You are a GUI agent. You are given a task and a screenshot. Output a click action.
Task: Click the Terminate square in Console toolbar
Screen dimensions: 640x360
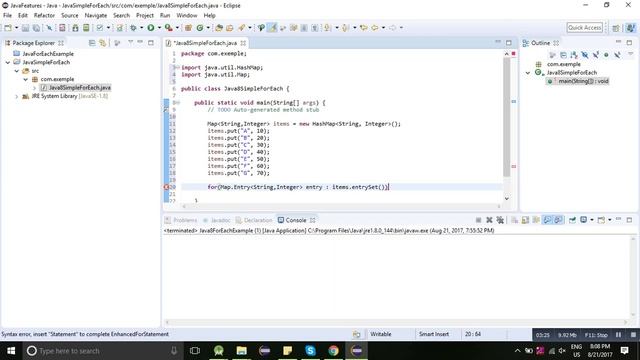[x=478, y=220]
